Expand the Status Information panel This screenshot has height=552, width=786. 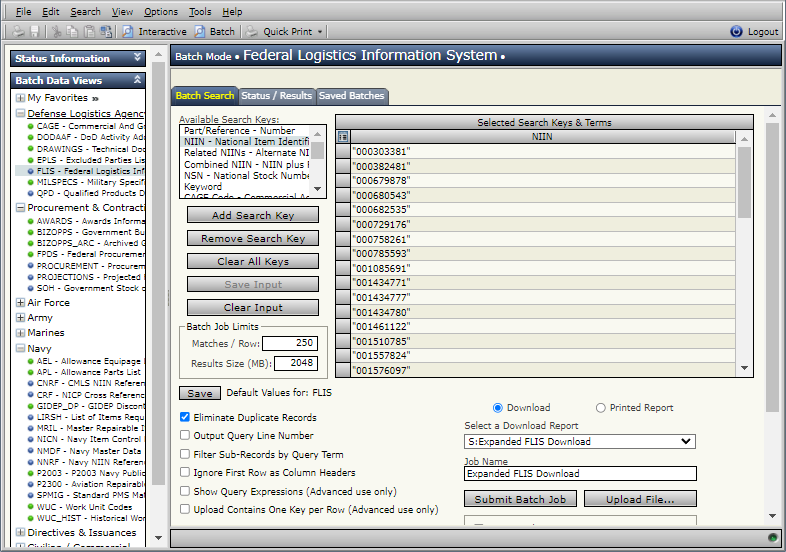(137, 58)
